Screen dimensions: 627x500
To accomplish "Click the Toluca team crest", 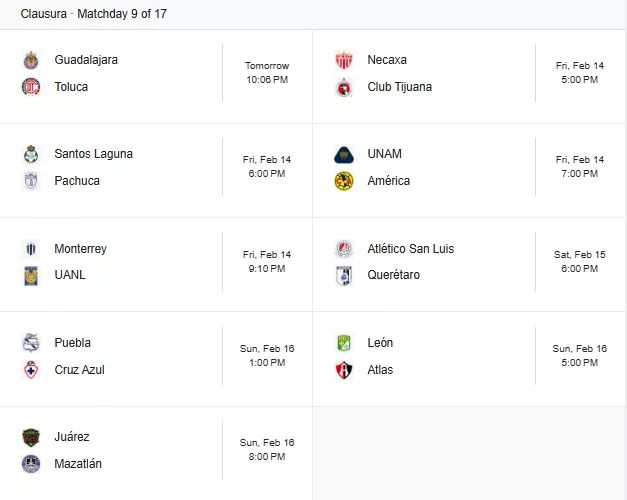I will (31, 87).
